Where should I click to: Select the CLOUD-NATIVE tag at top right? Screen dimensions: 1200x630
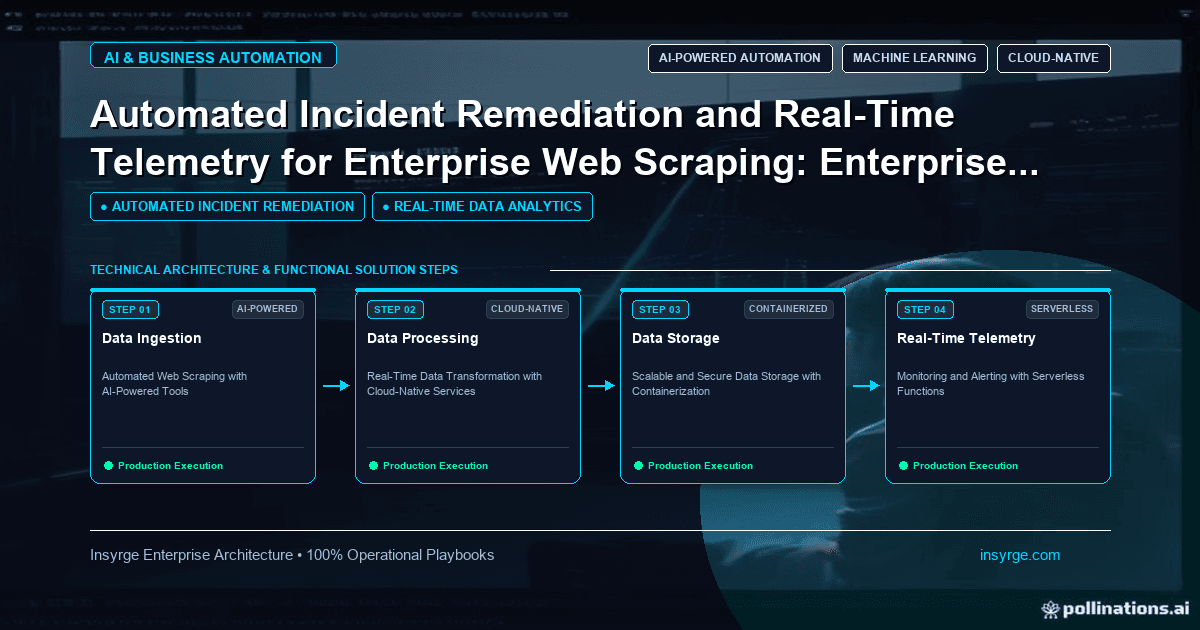point(1053,58)
